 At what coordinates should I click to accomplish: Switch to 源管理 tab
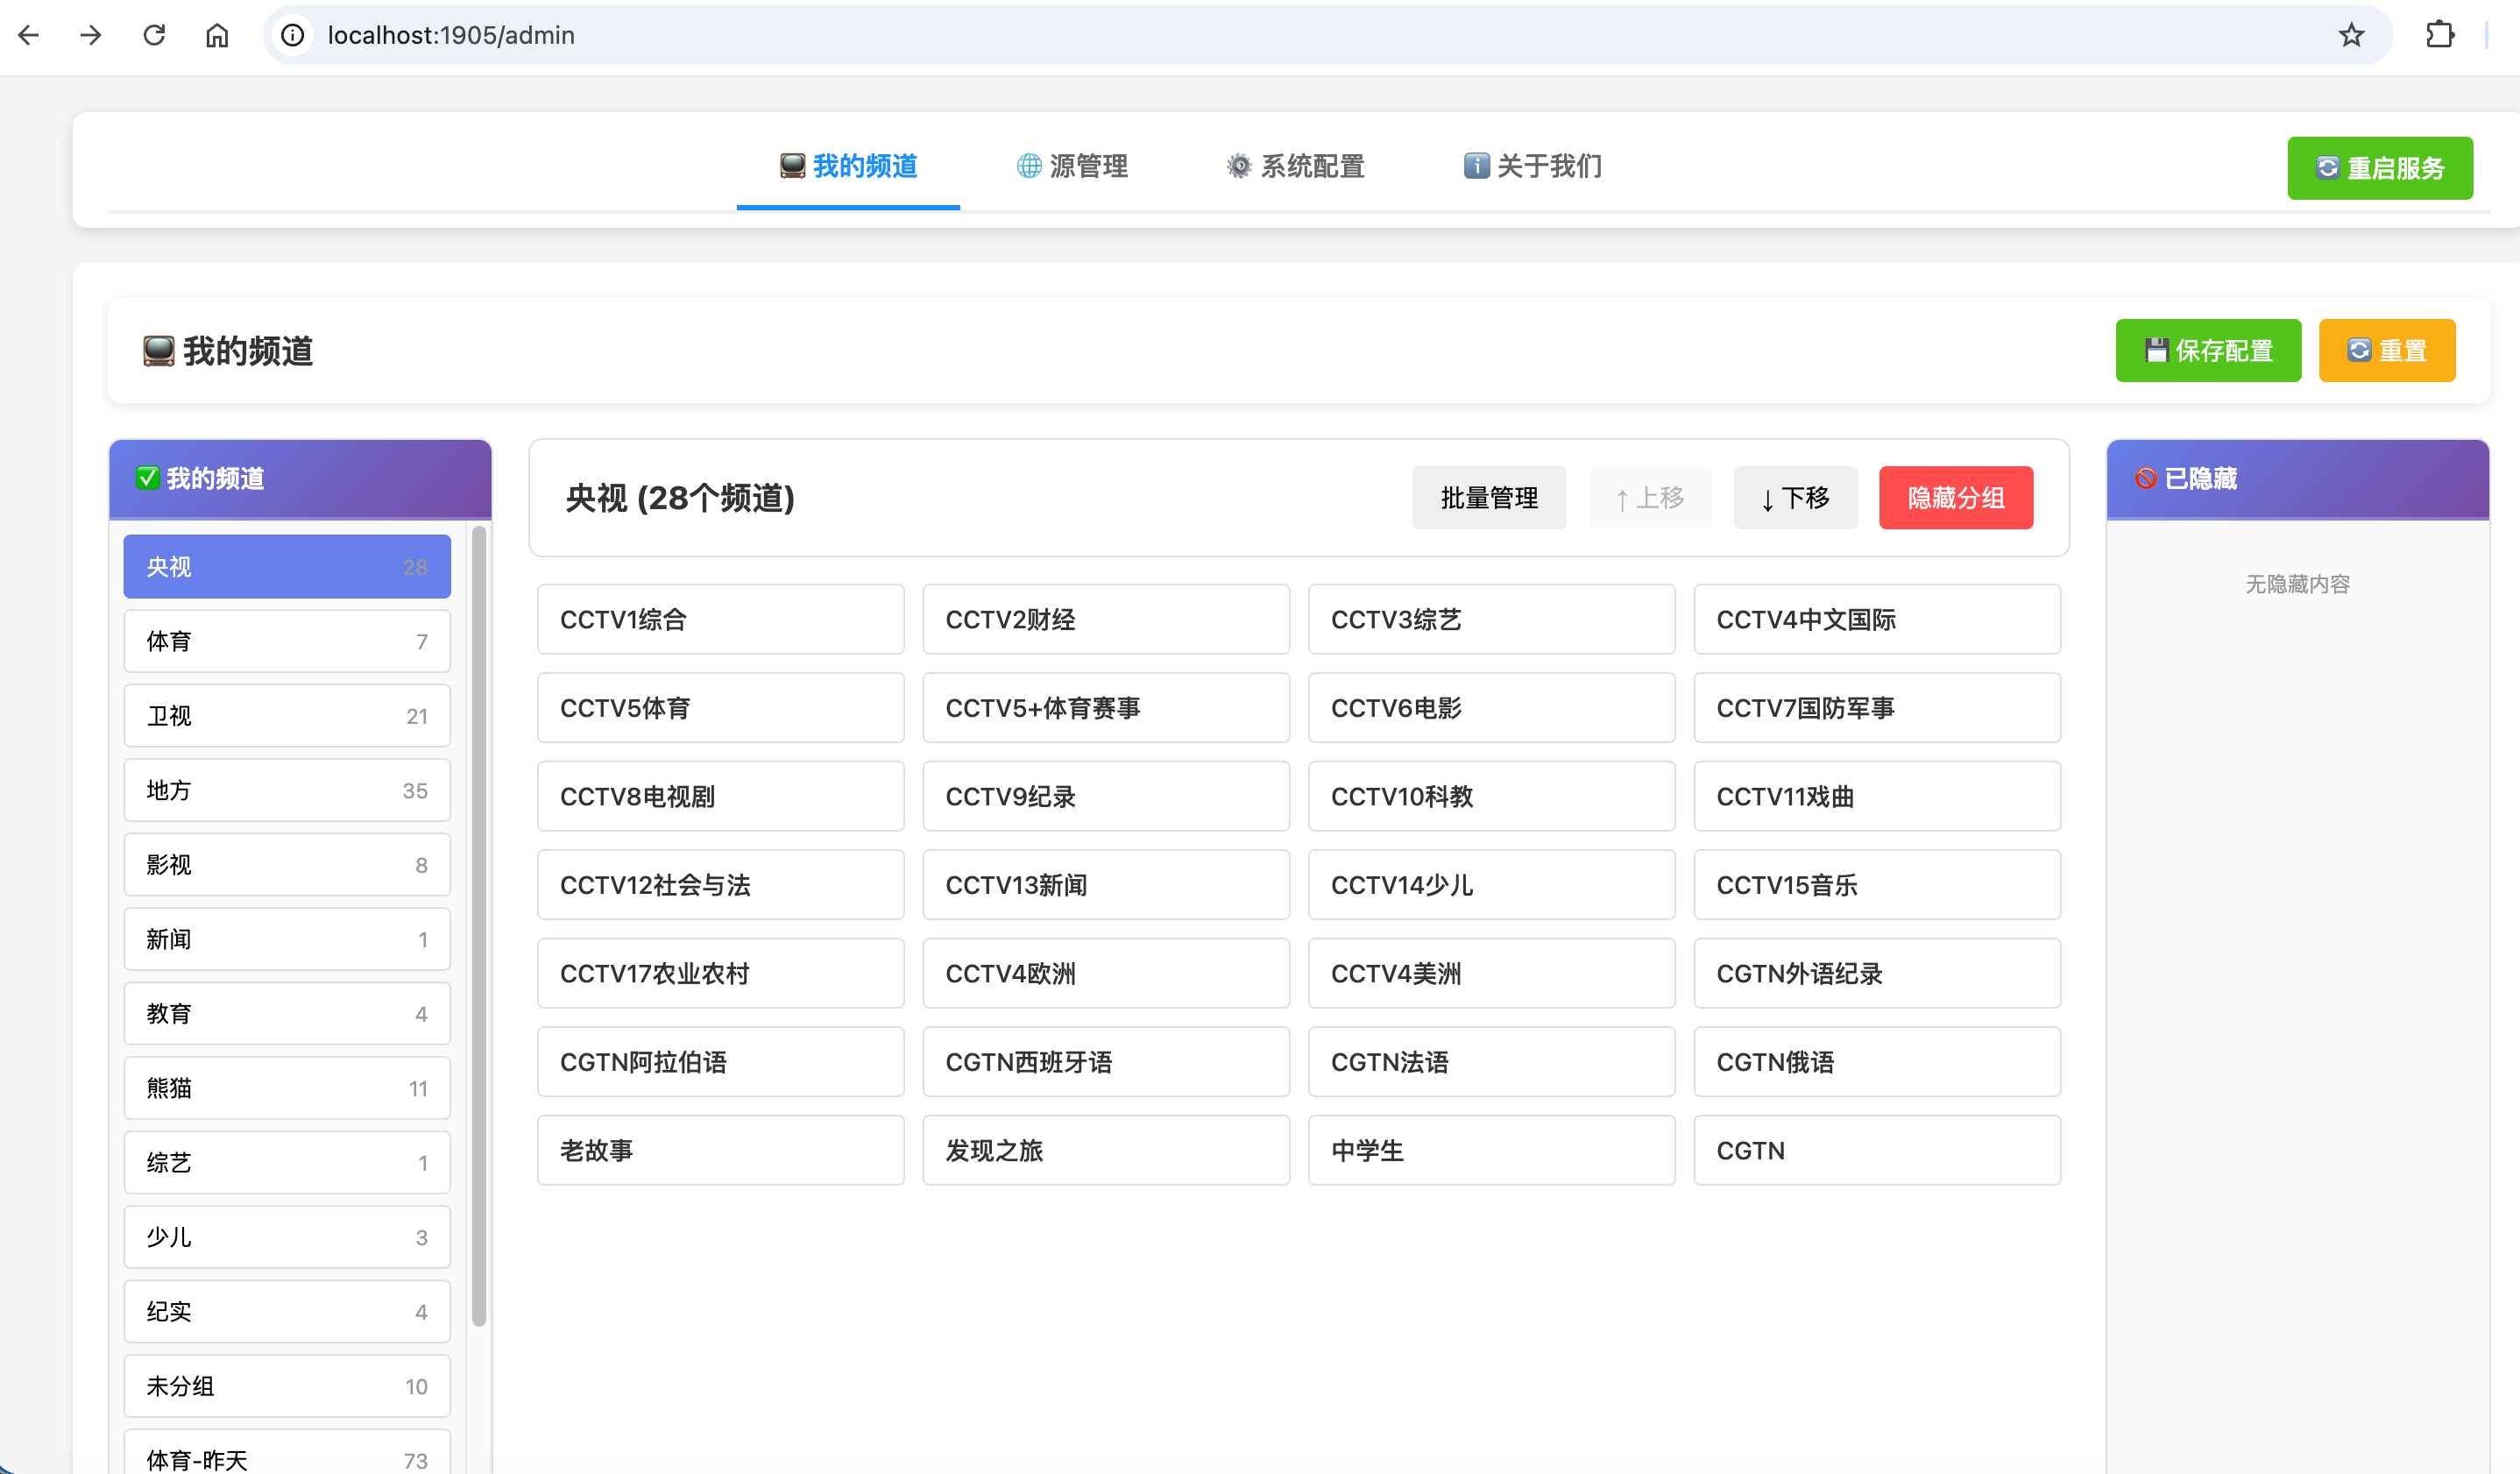coord(1072,166)
